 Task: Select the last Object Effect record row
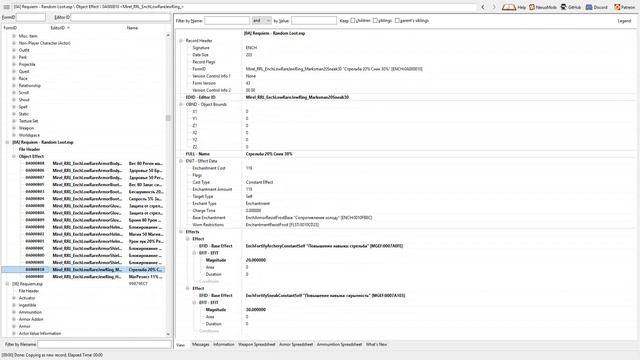pyautogui.click(x=83, y=277)
